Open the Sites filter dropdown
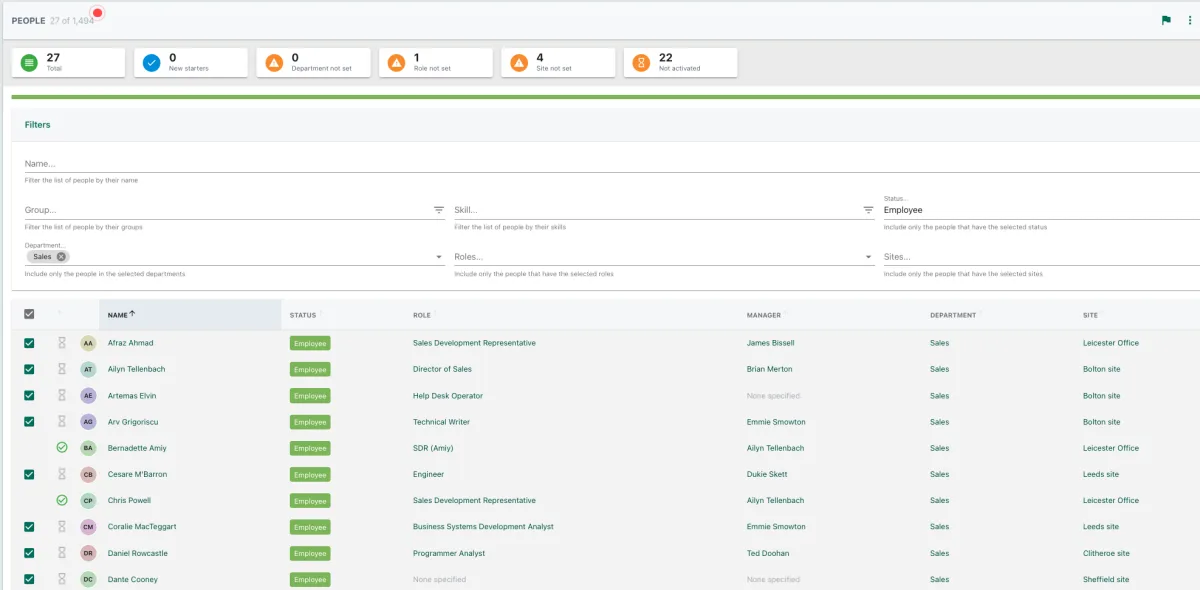 click(x=1041, y=257)
